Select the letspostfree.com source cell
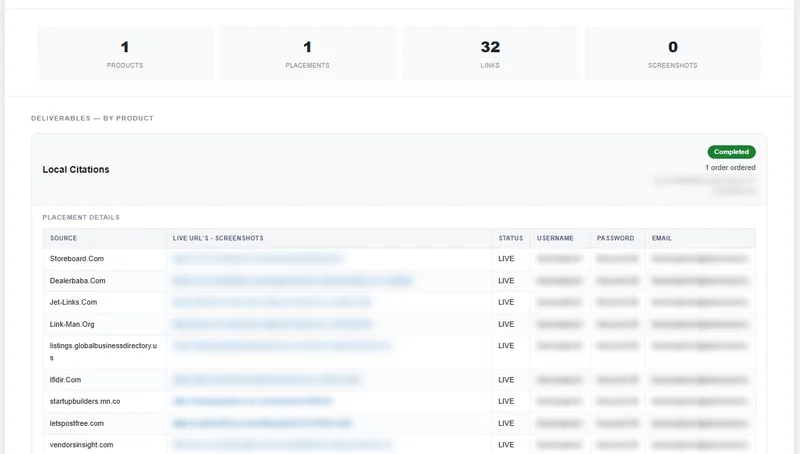 [105, 423]
